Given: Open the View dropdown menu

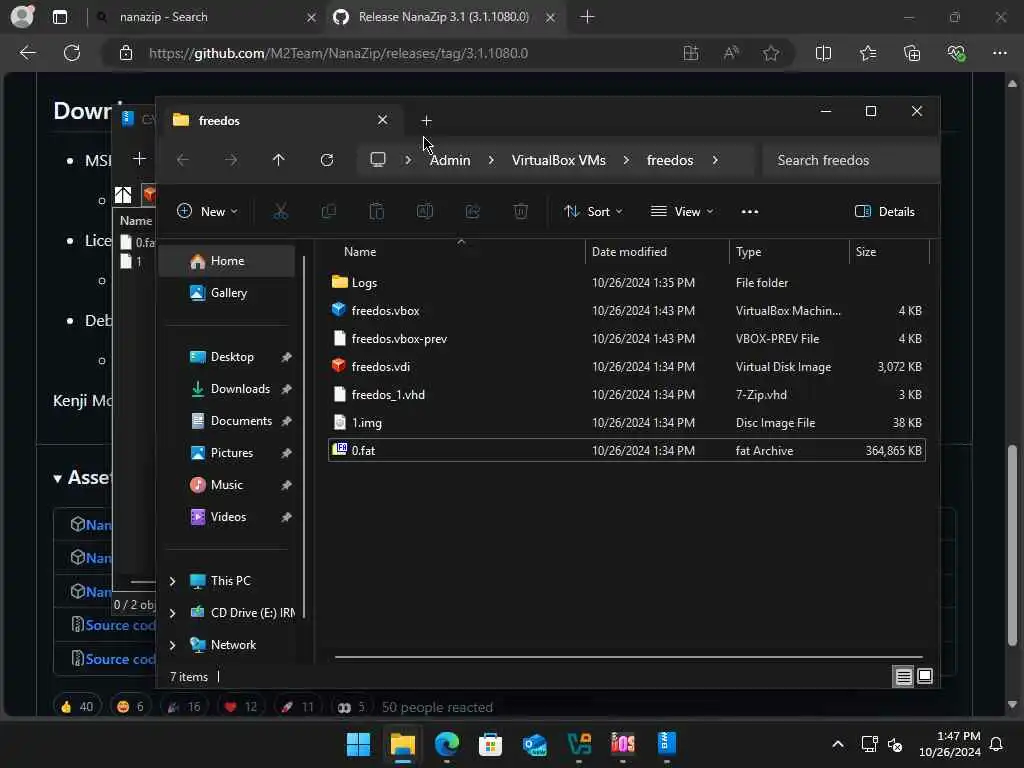Looking at the screenshot, I should click(682, 212).
